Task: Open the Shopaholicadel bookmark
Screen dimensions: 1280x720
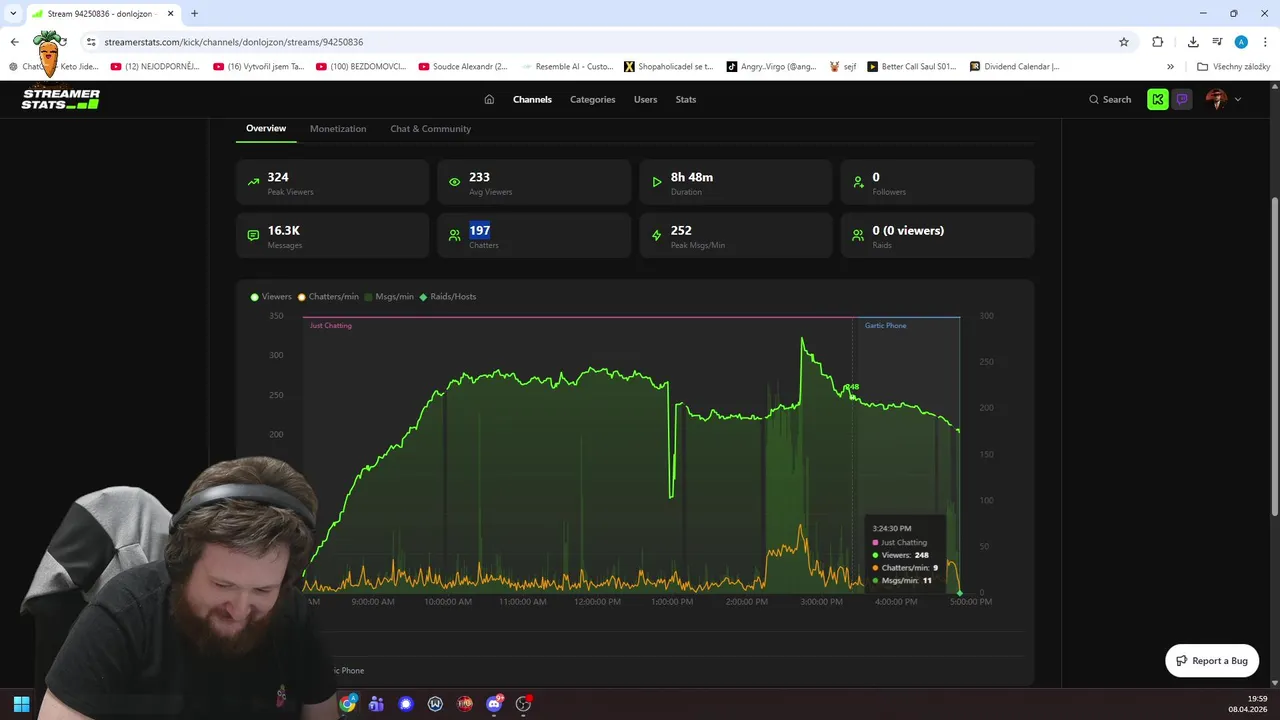Action: coord(668,67)
